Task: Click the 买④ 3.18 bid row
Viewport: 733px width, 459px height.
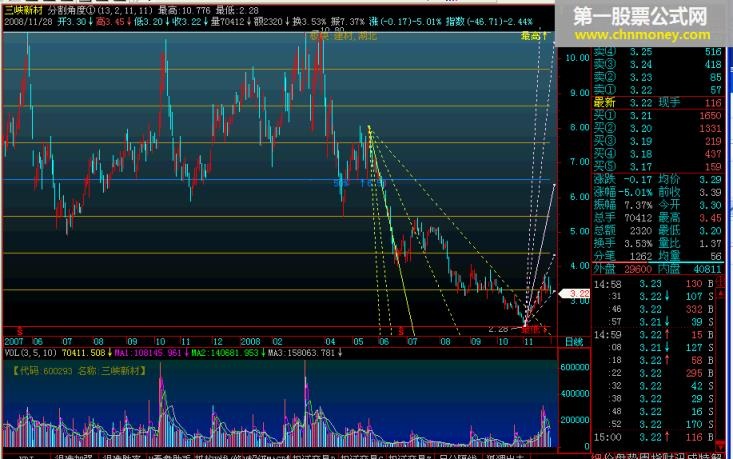Action: [x=658, y=153]
